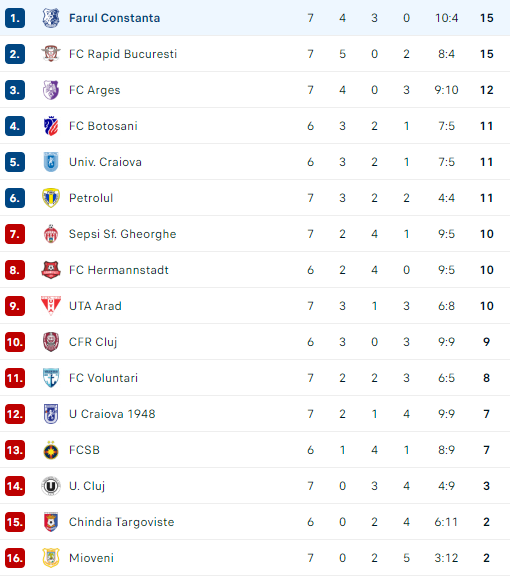Click the FC Botosani crest icon
This screenshot has width=510, height=576.
(51, 126)
